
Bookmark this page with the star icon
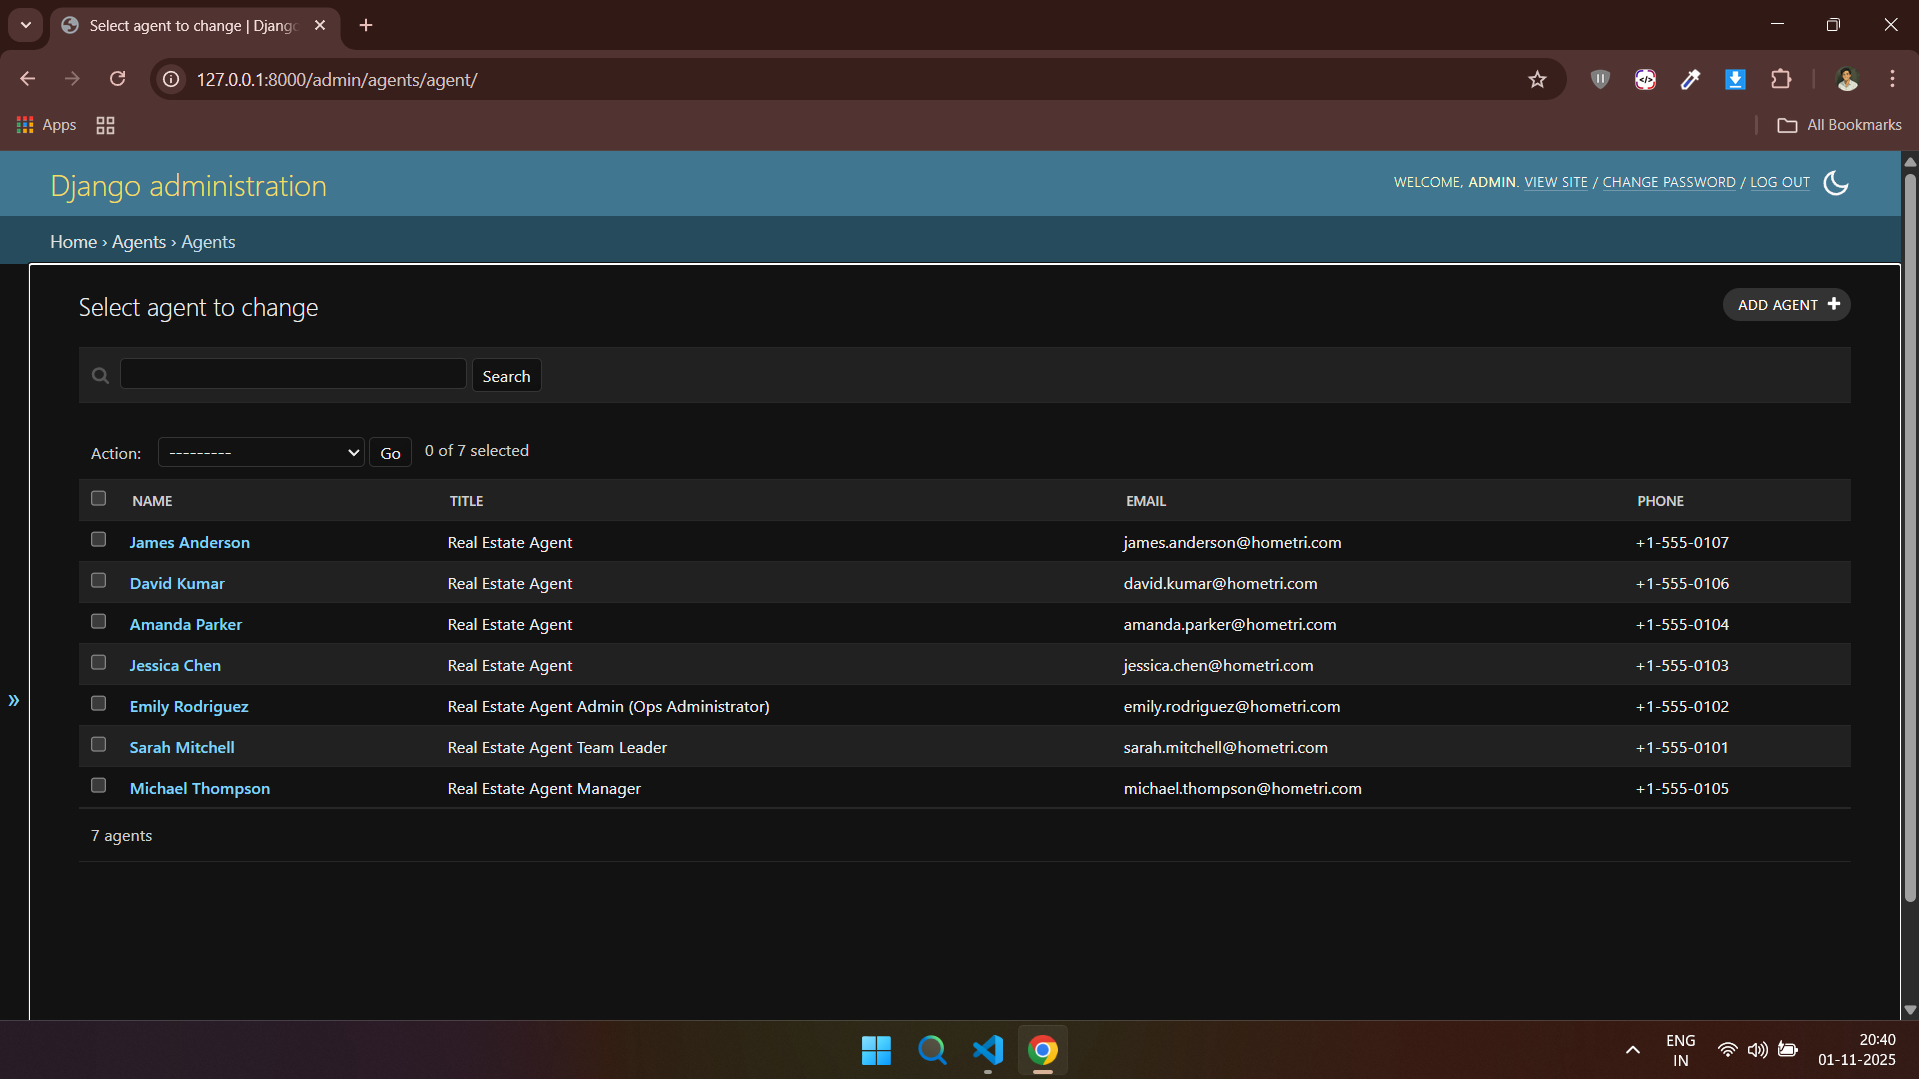(x=1537, y=80)
